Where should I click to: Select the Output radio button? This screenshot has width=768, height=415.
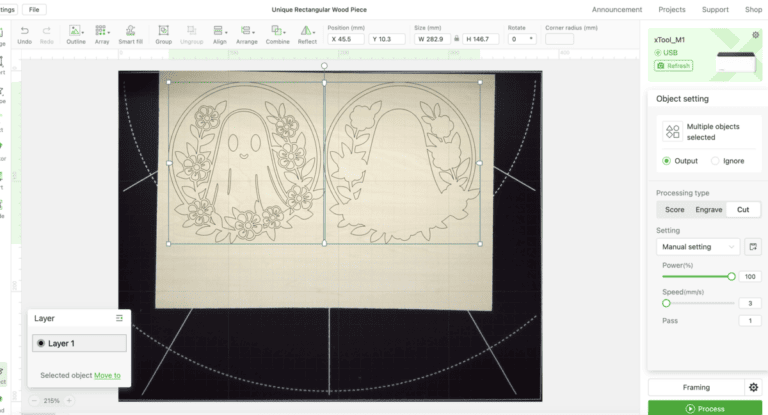pos(667,160)
